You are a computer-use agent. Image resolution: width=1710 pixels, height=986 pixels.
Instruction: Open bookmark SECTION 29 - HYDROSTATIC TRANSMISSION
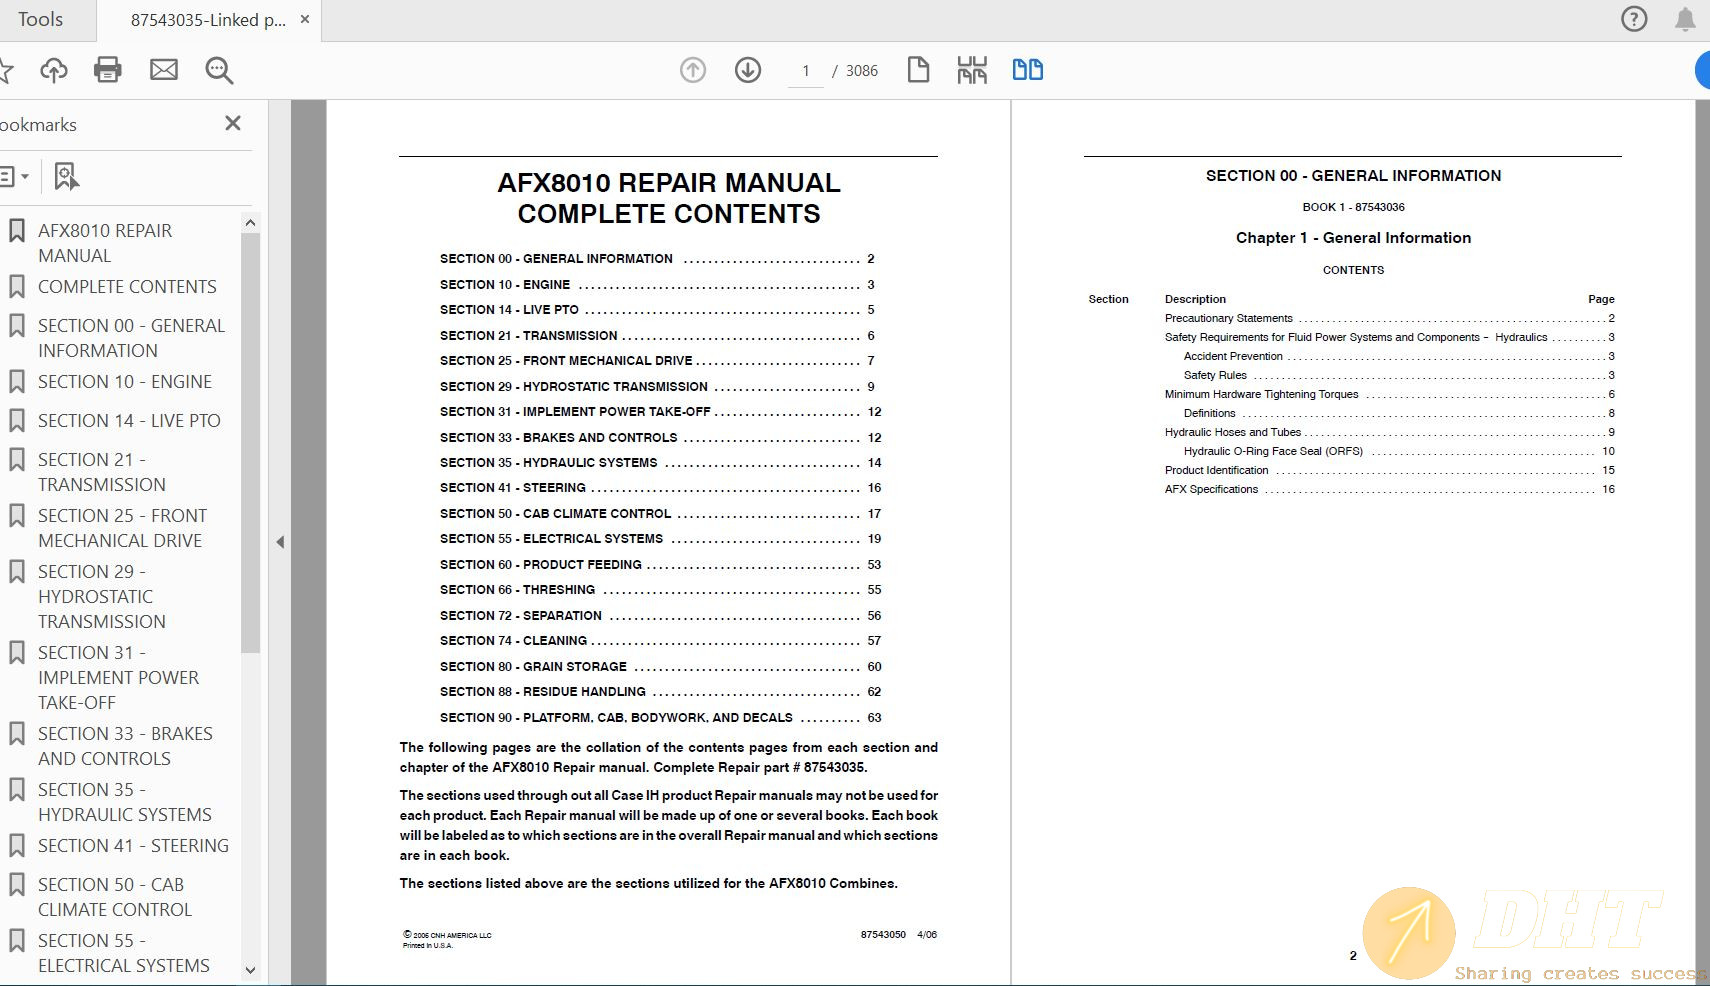[x=101, y=597]
